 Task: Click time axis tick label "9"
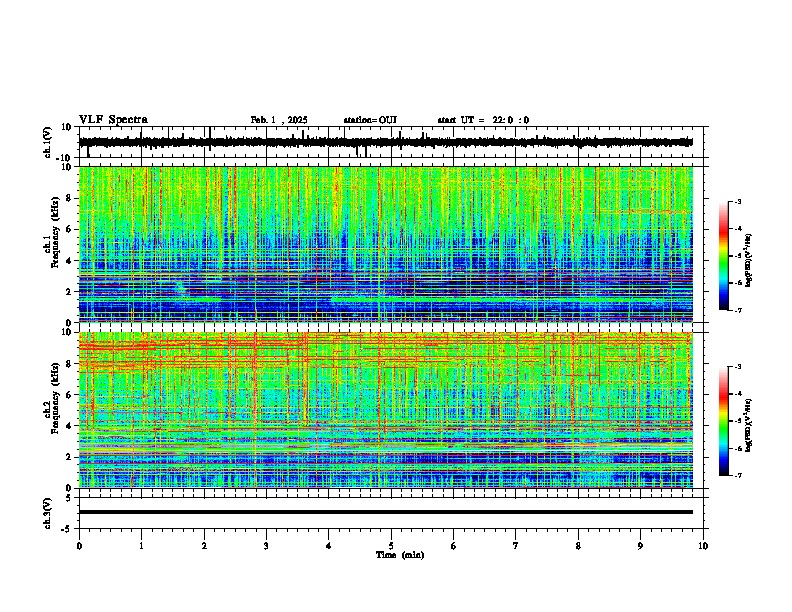(x=640, y=546)
